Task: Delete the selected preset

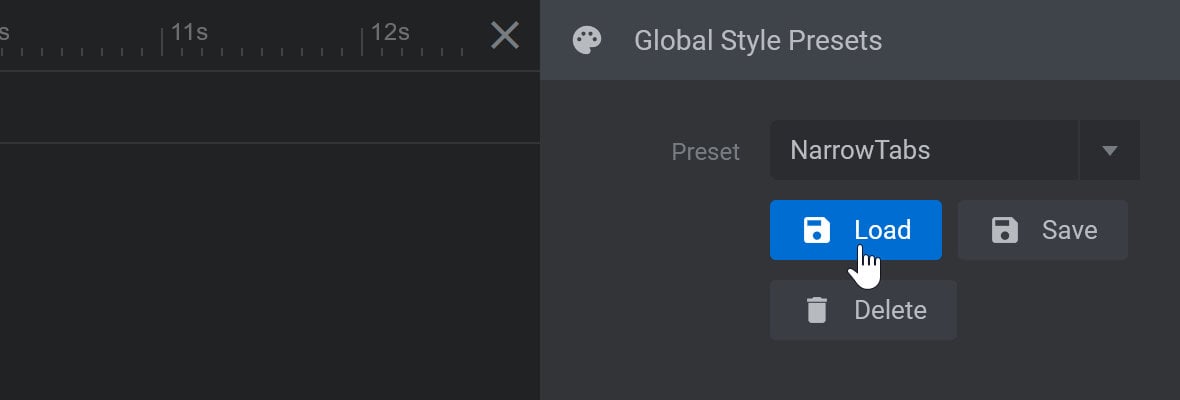Action: [863, 310]
